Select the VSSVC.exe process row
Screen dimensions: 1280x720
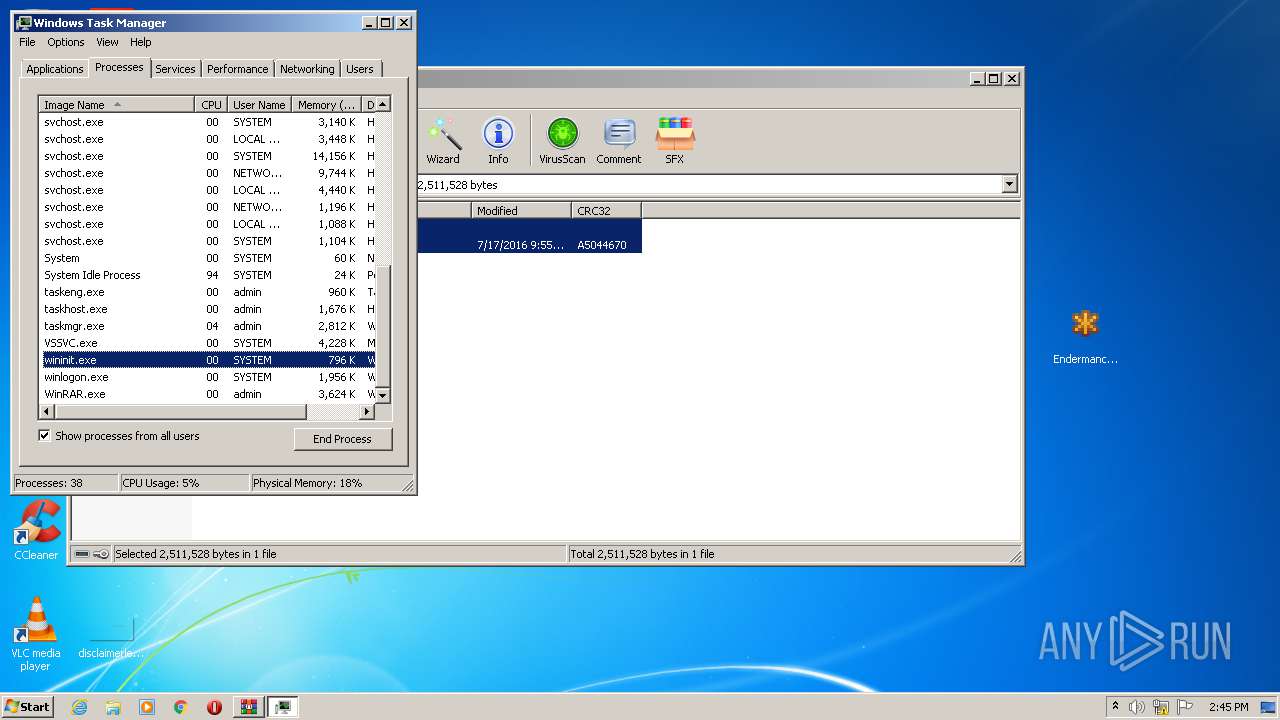pyautogui.click(x=207, y=343)
